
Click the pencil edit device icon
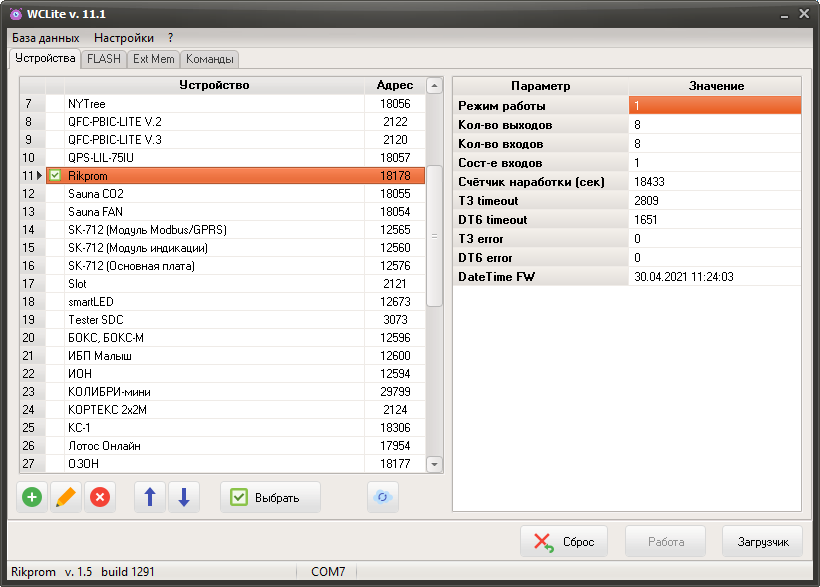coord(66,497)
